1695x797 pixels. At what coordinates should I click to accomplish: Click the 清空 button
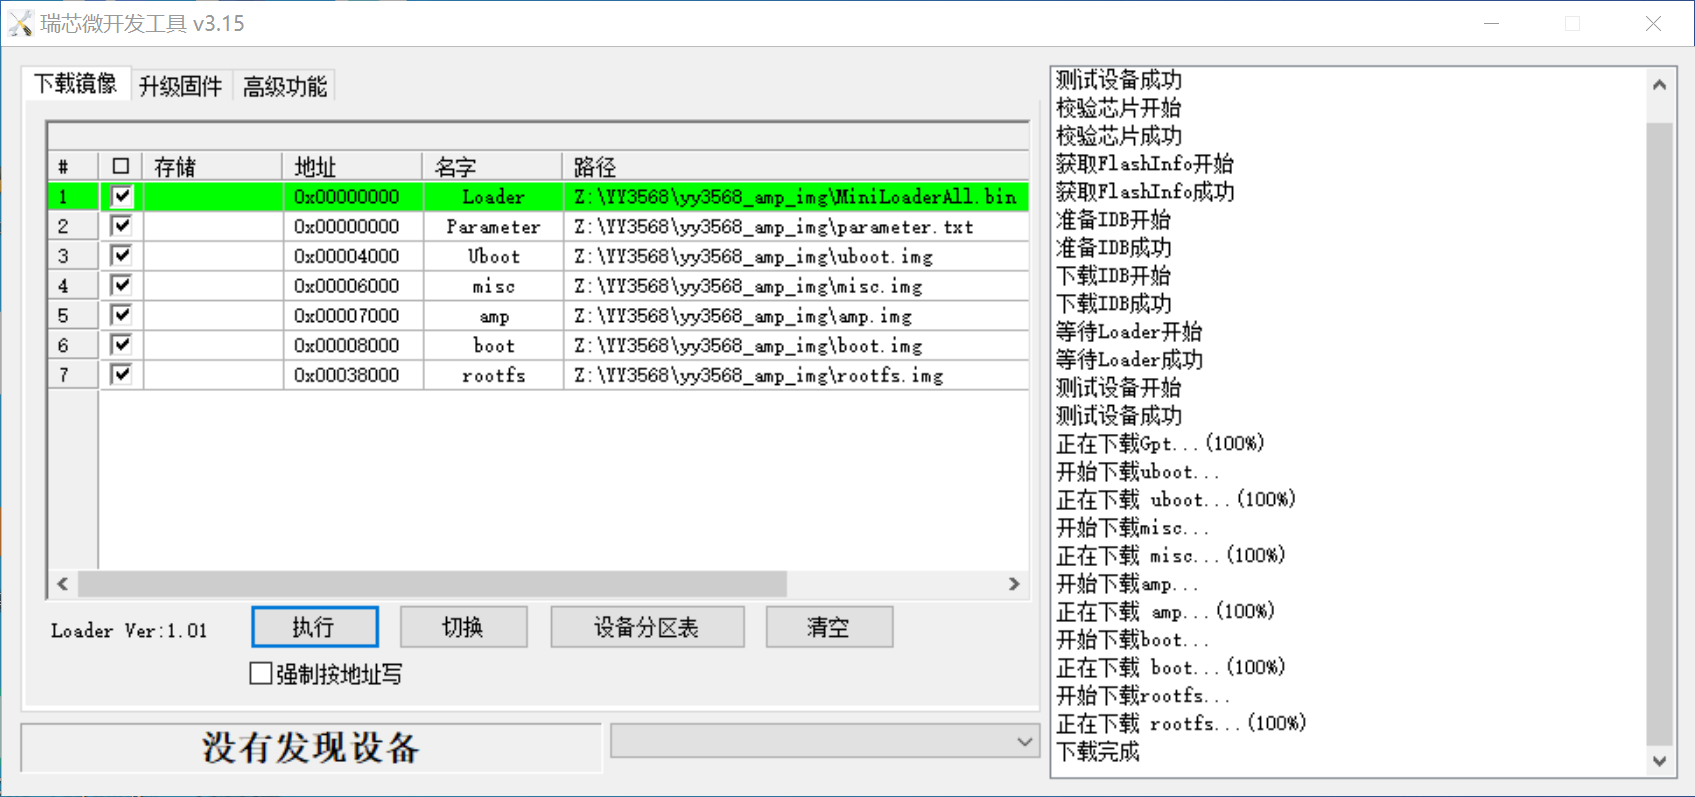[829, 627]
